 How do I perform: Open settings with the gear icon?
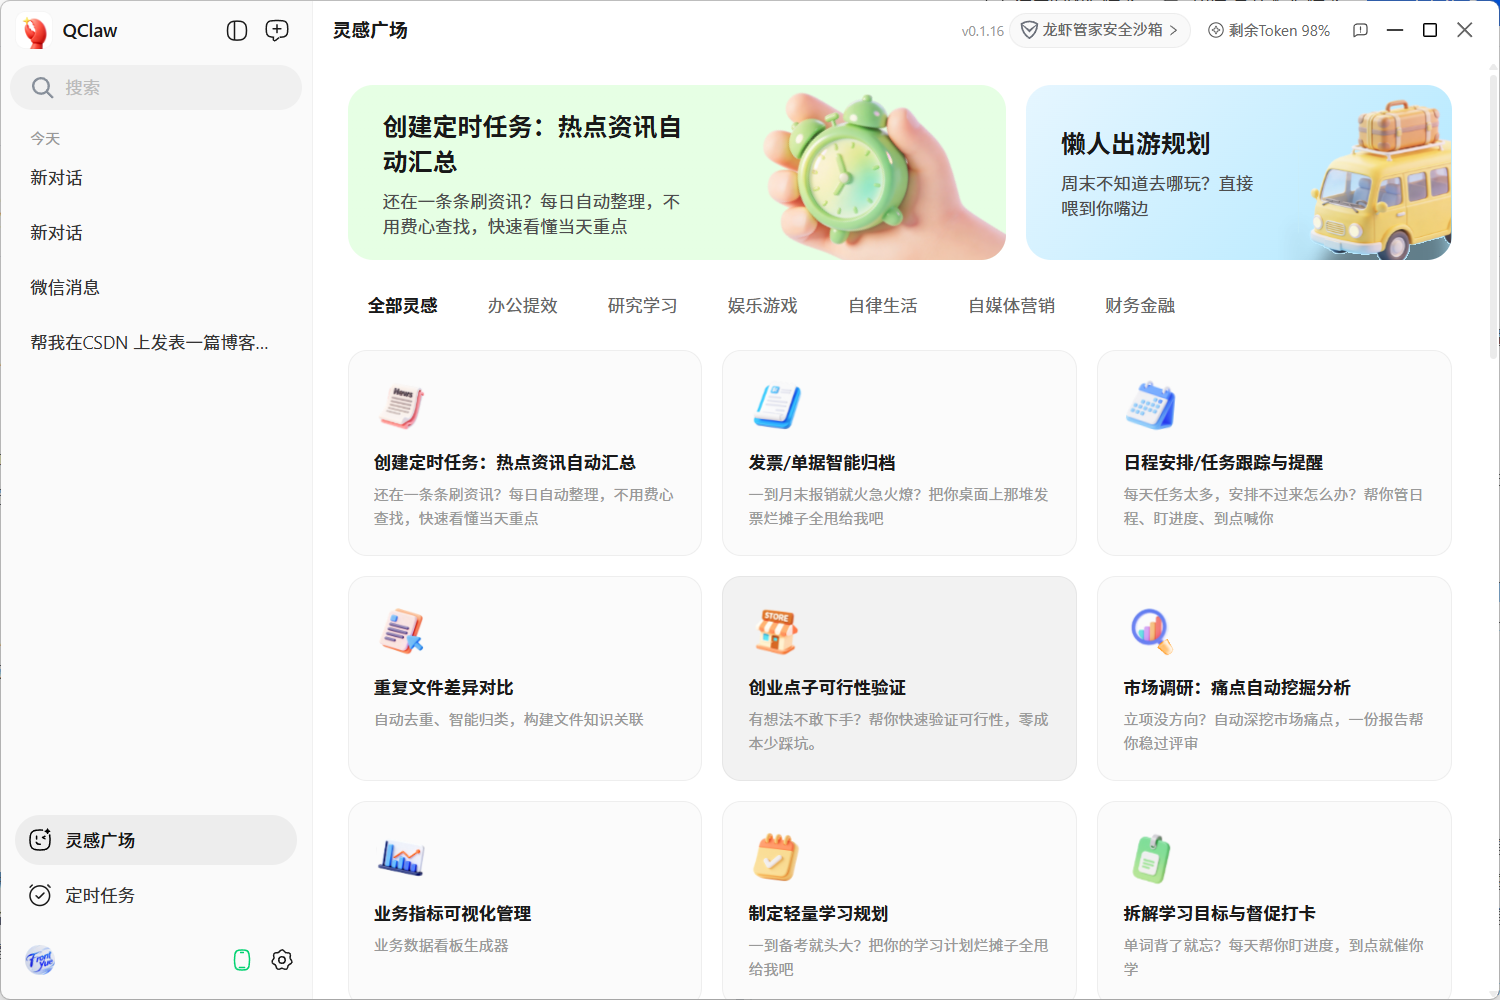pyautogui.click(x=282, y=960)
